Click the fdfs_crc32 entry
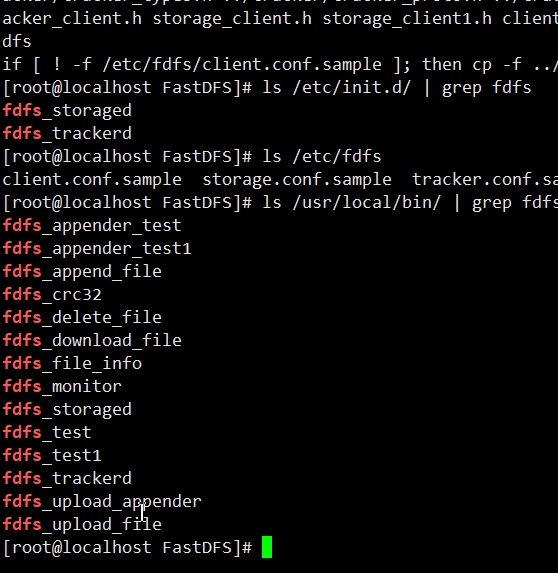The width and height of the screenshot is (558, 573). (52, 294)
